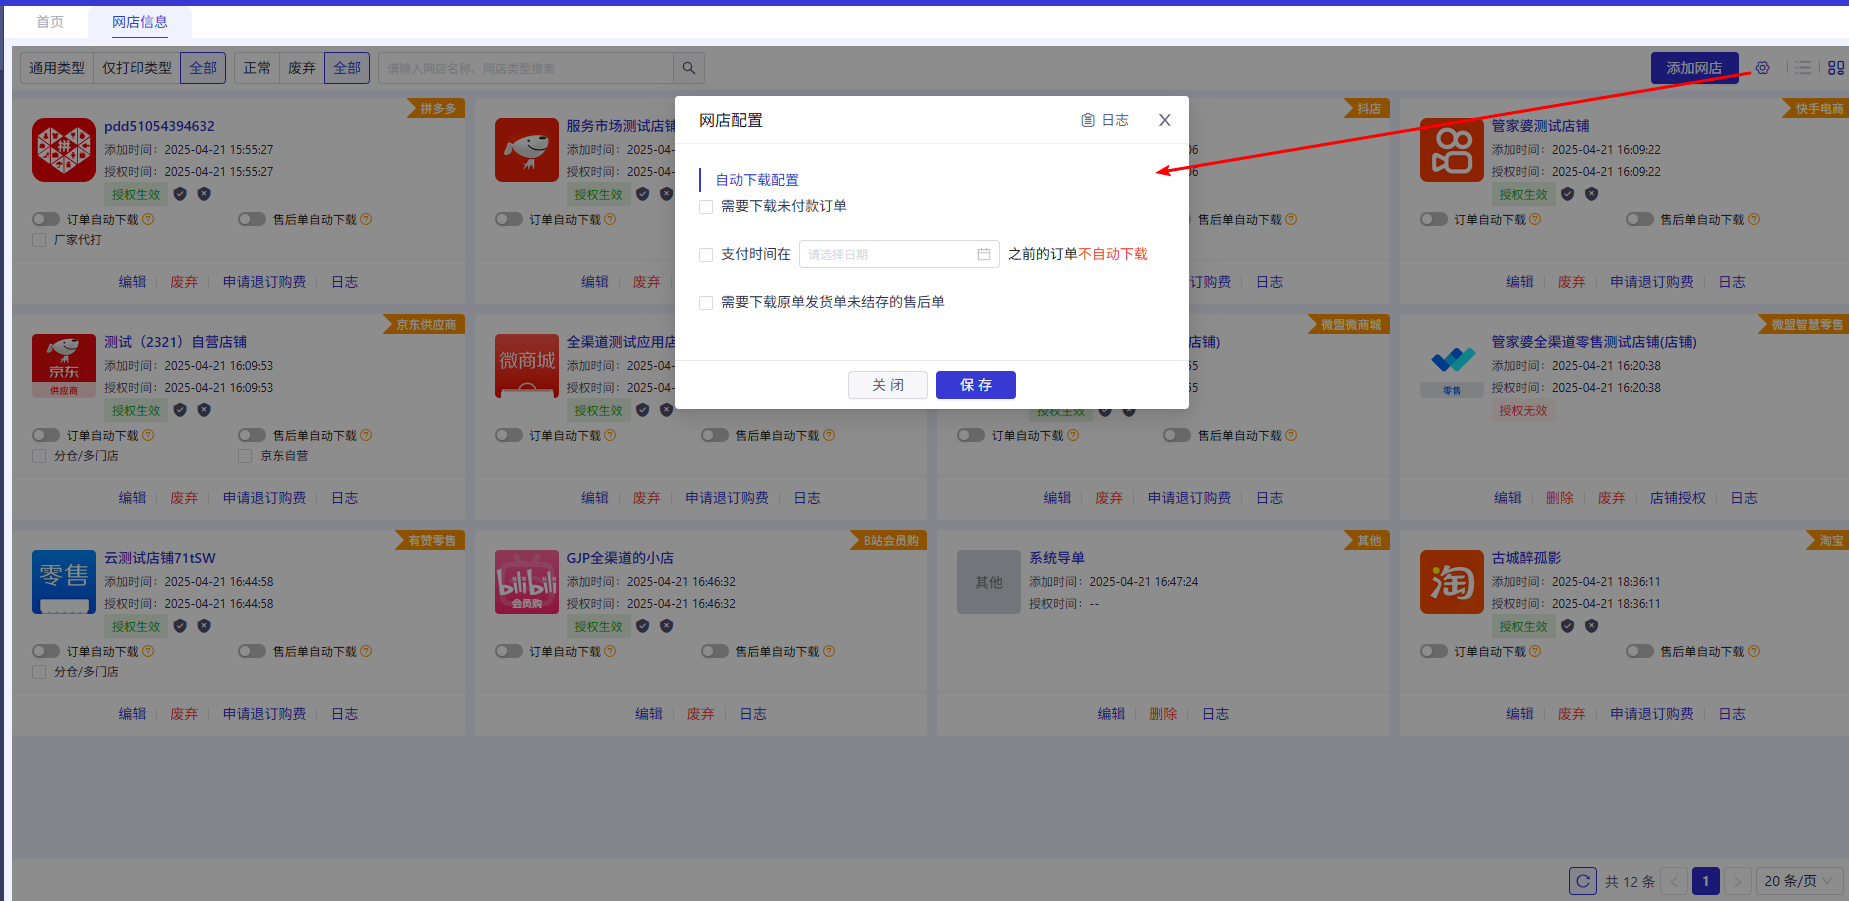Open 订单自动下载 help icon on pdd51054394632 card
This screenshot has height=901, width=1849.
(x=148, y=219)
